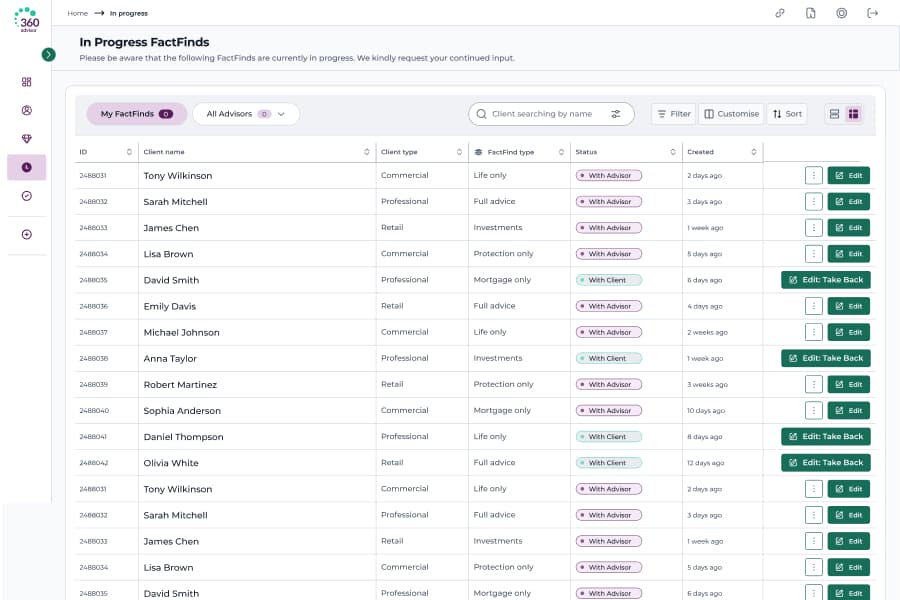
Task: Open the dashboard grid icon in sidebar
Action: (x=26, y=82)
